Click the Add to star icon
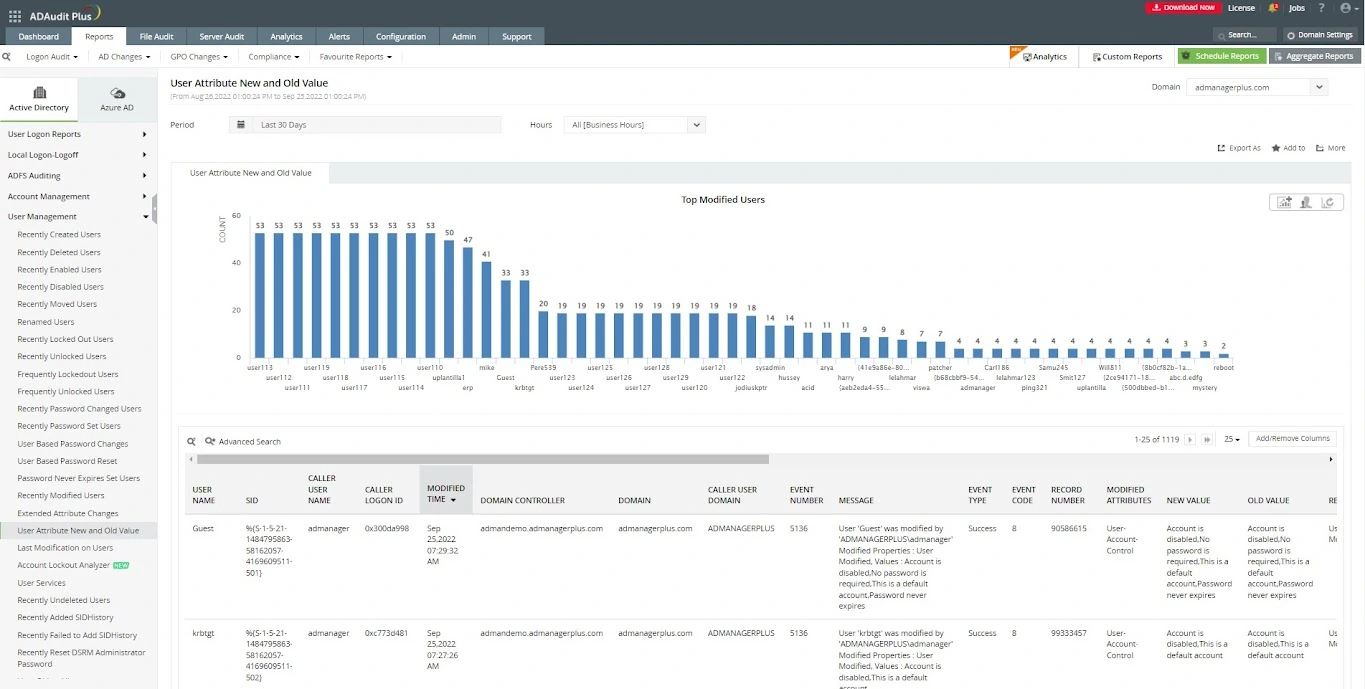 click(1276, 148)
